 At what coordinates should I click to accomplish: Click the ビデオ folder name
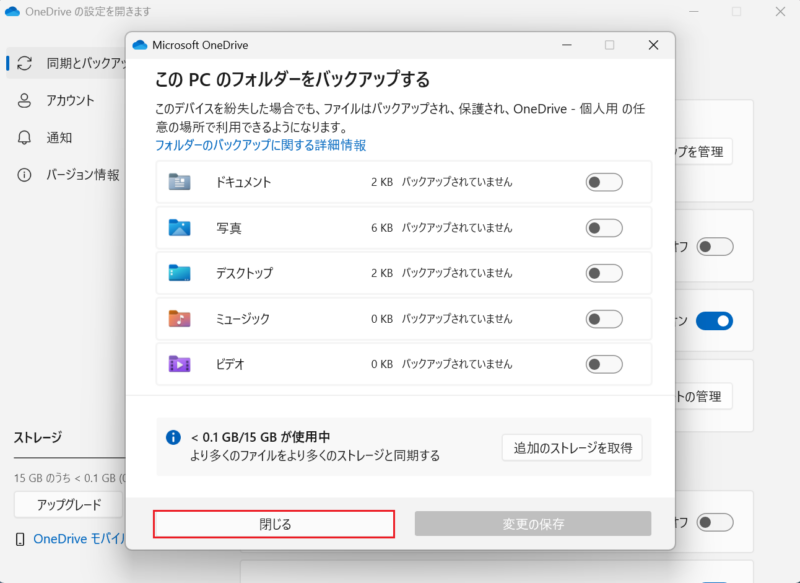(230, 364)
